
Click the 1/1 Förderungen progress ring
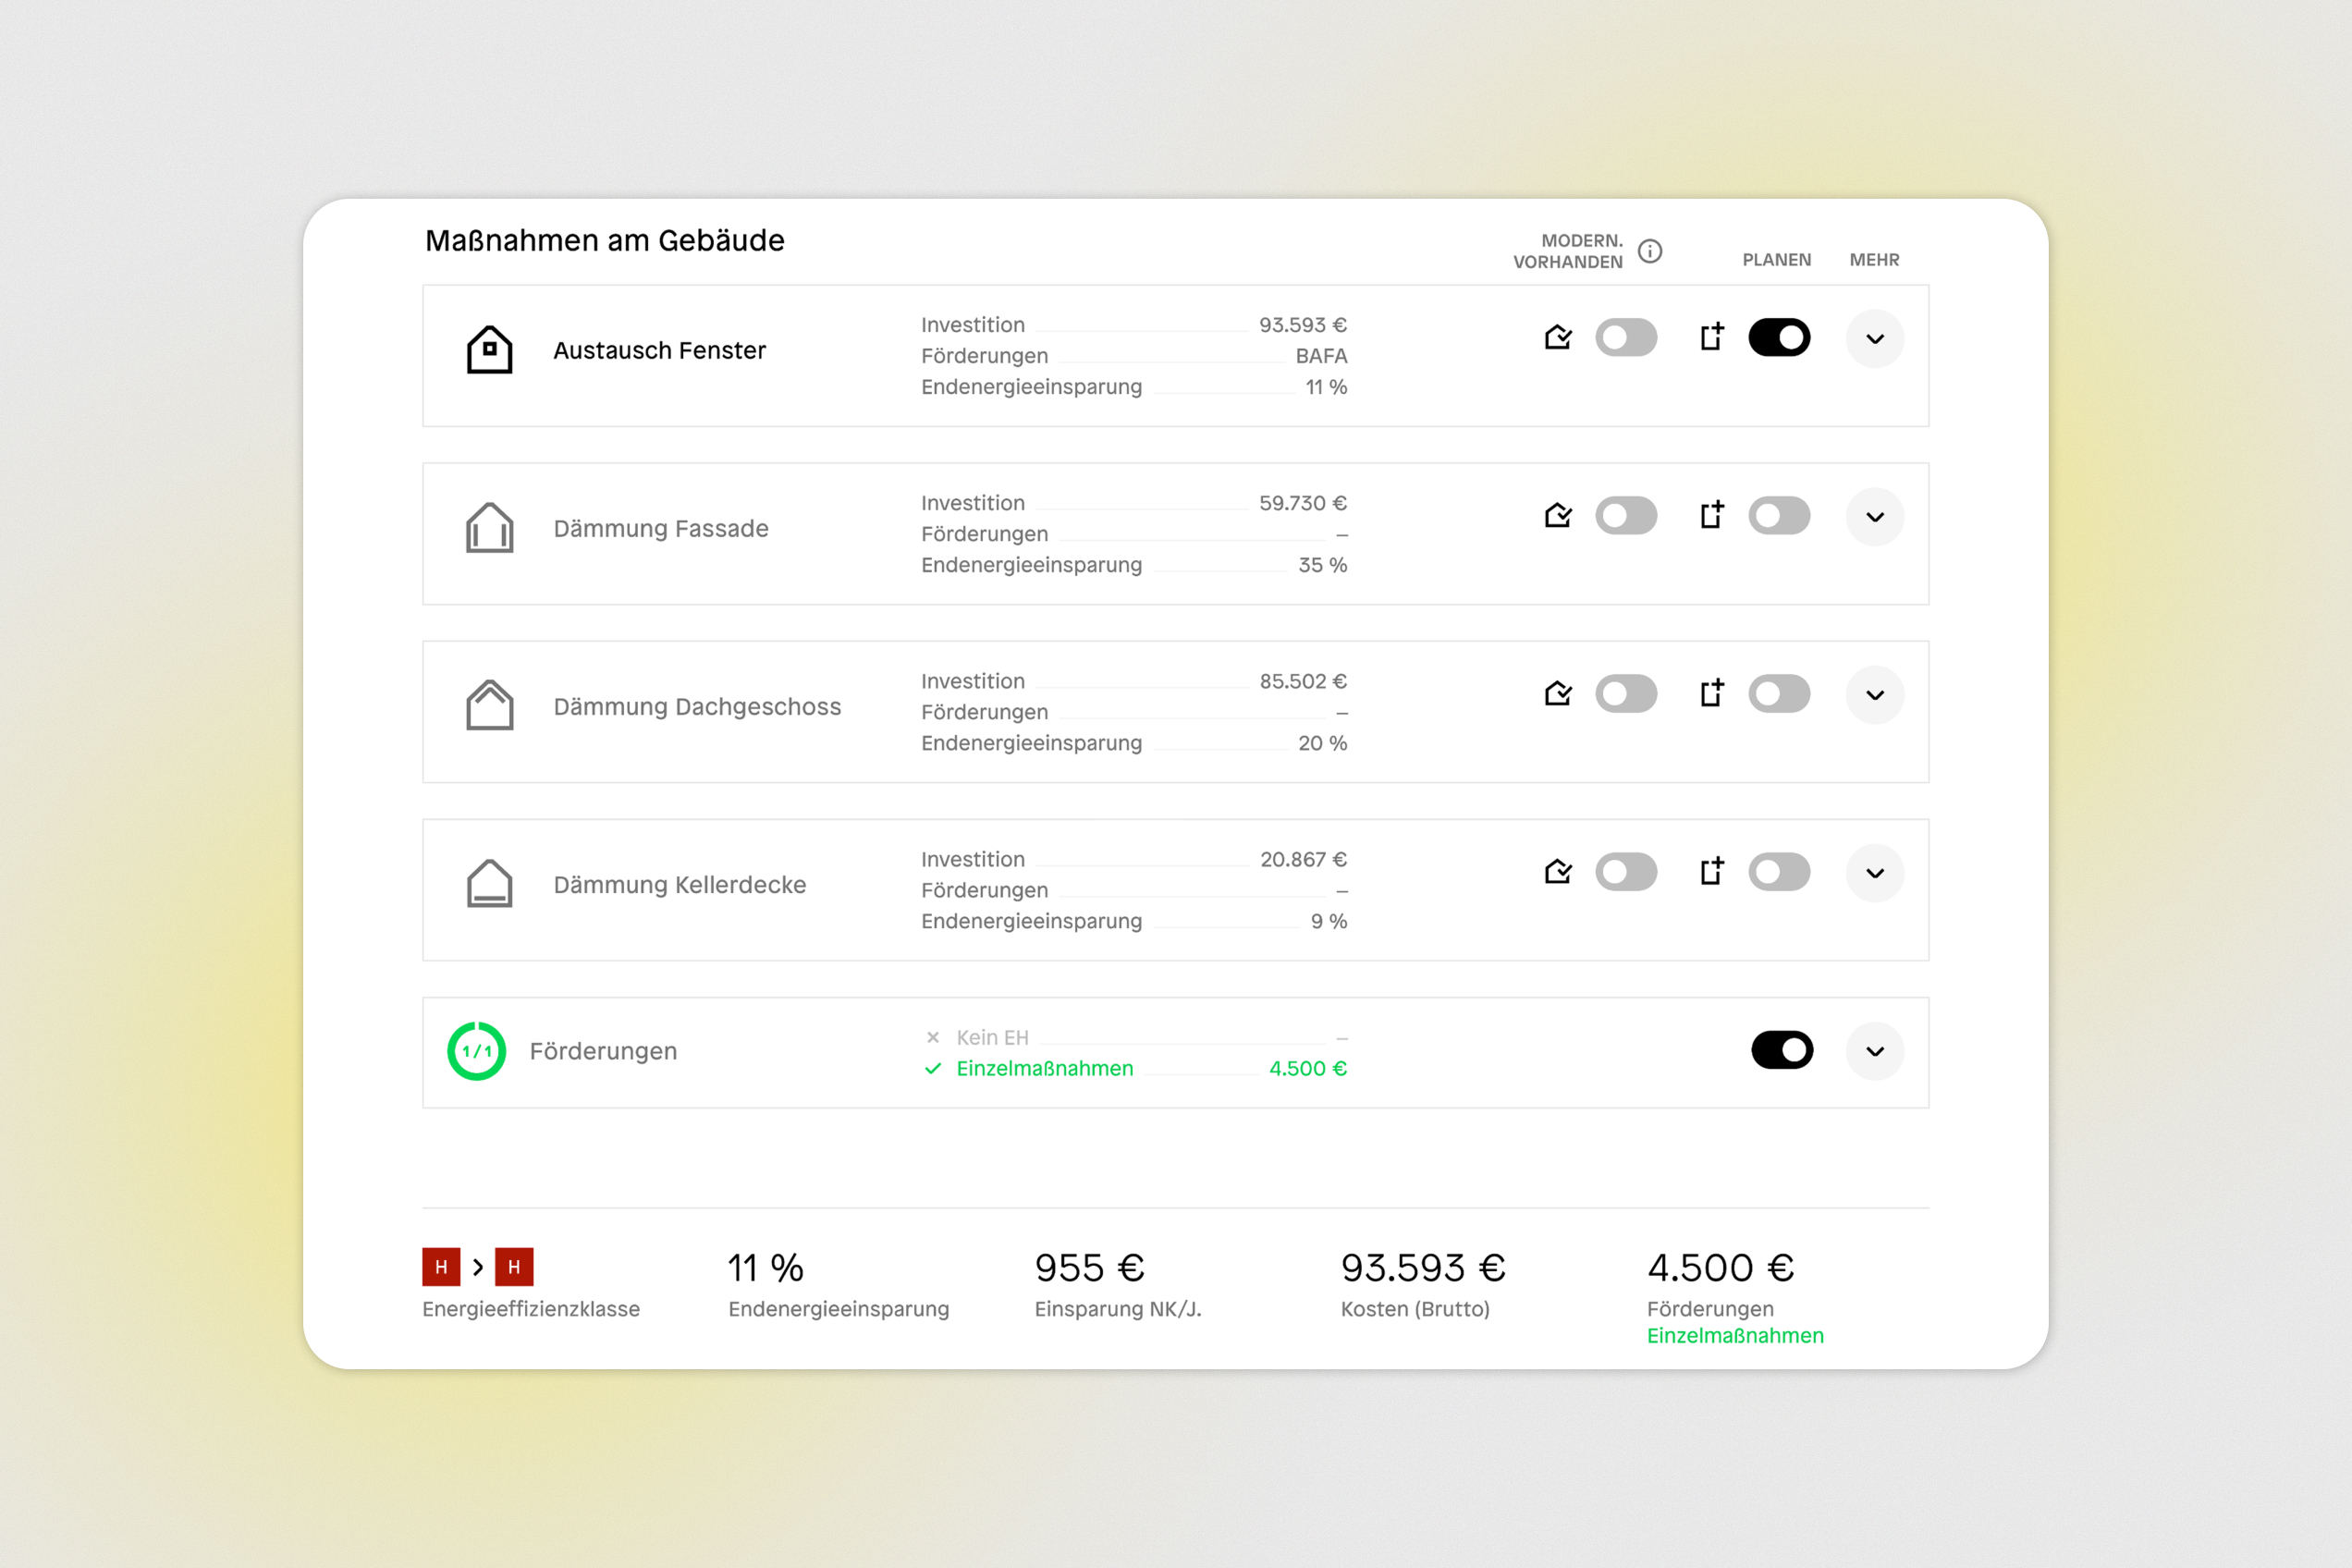(x=477, y=1050)
